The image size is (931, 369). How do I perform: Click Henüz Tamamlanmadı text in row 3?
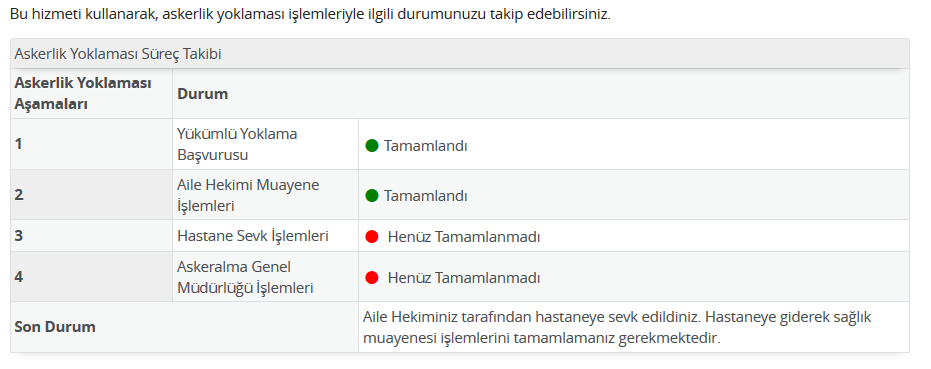(x=464, y=236)
